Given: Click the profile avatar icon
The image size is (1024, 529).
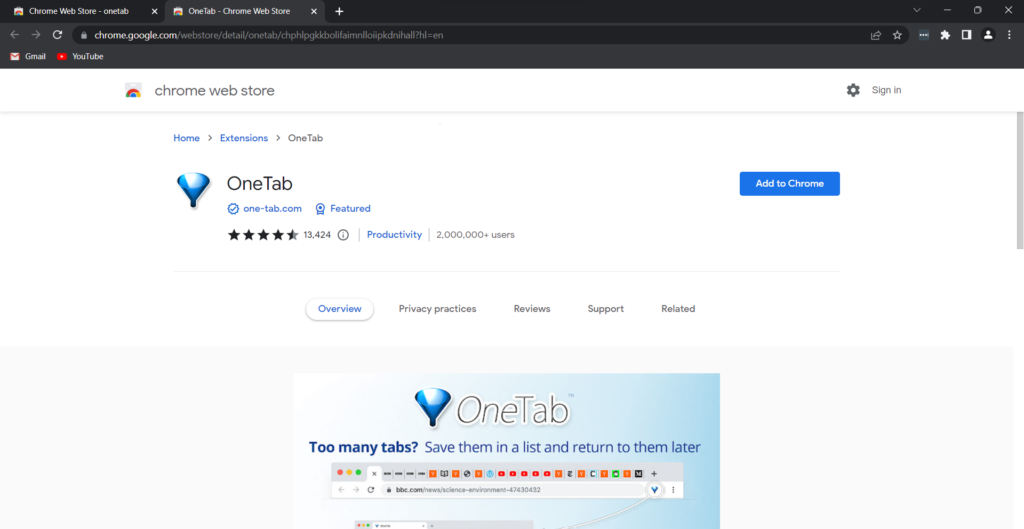Looking at the screenshot, I should click(x=988, y=35).
